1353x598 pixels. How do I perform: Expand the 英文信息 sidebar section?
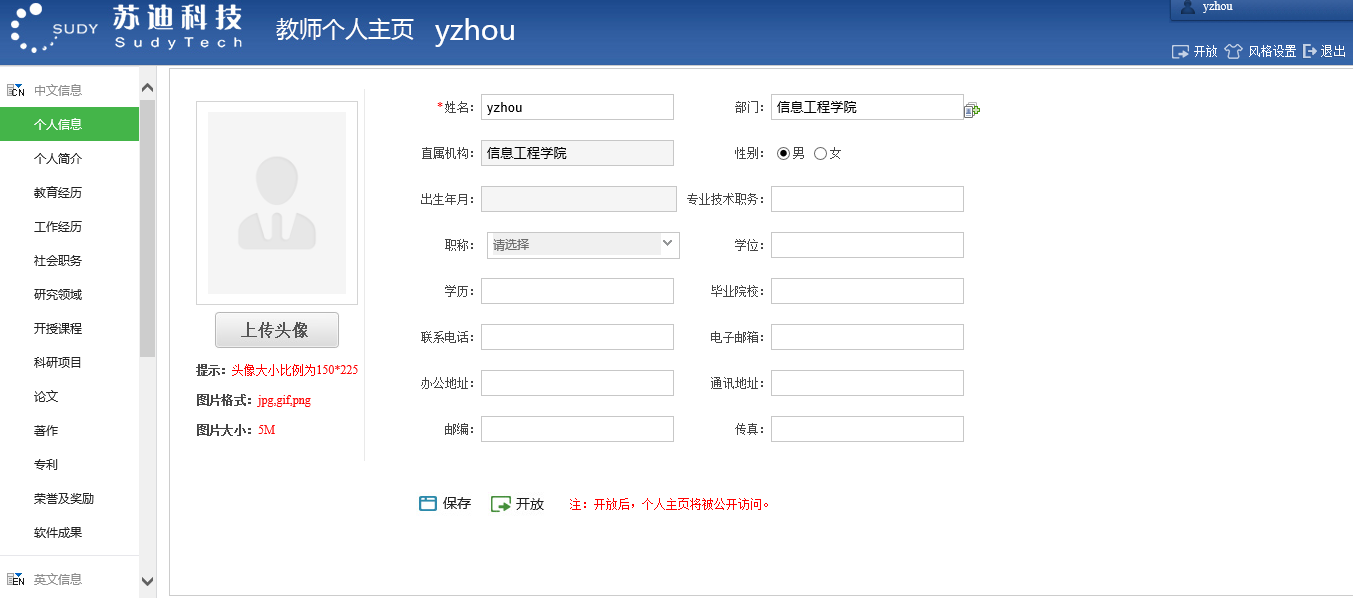click(58, 579)
